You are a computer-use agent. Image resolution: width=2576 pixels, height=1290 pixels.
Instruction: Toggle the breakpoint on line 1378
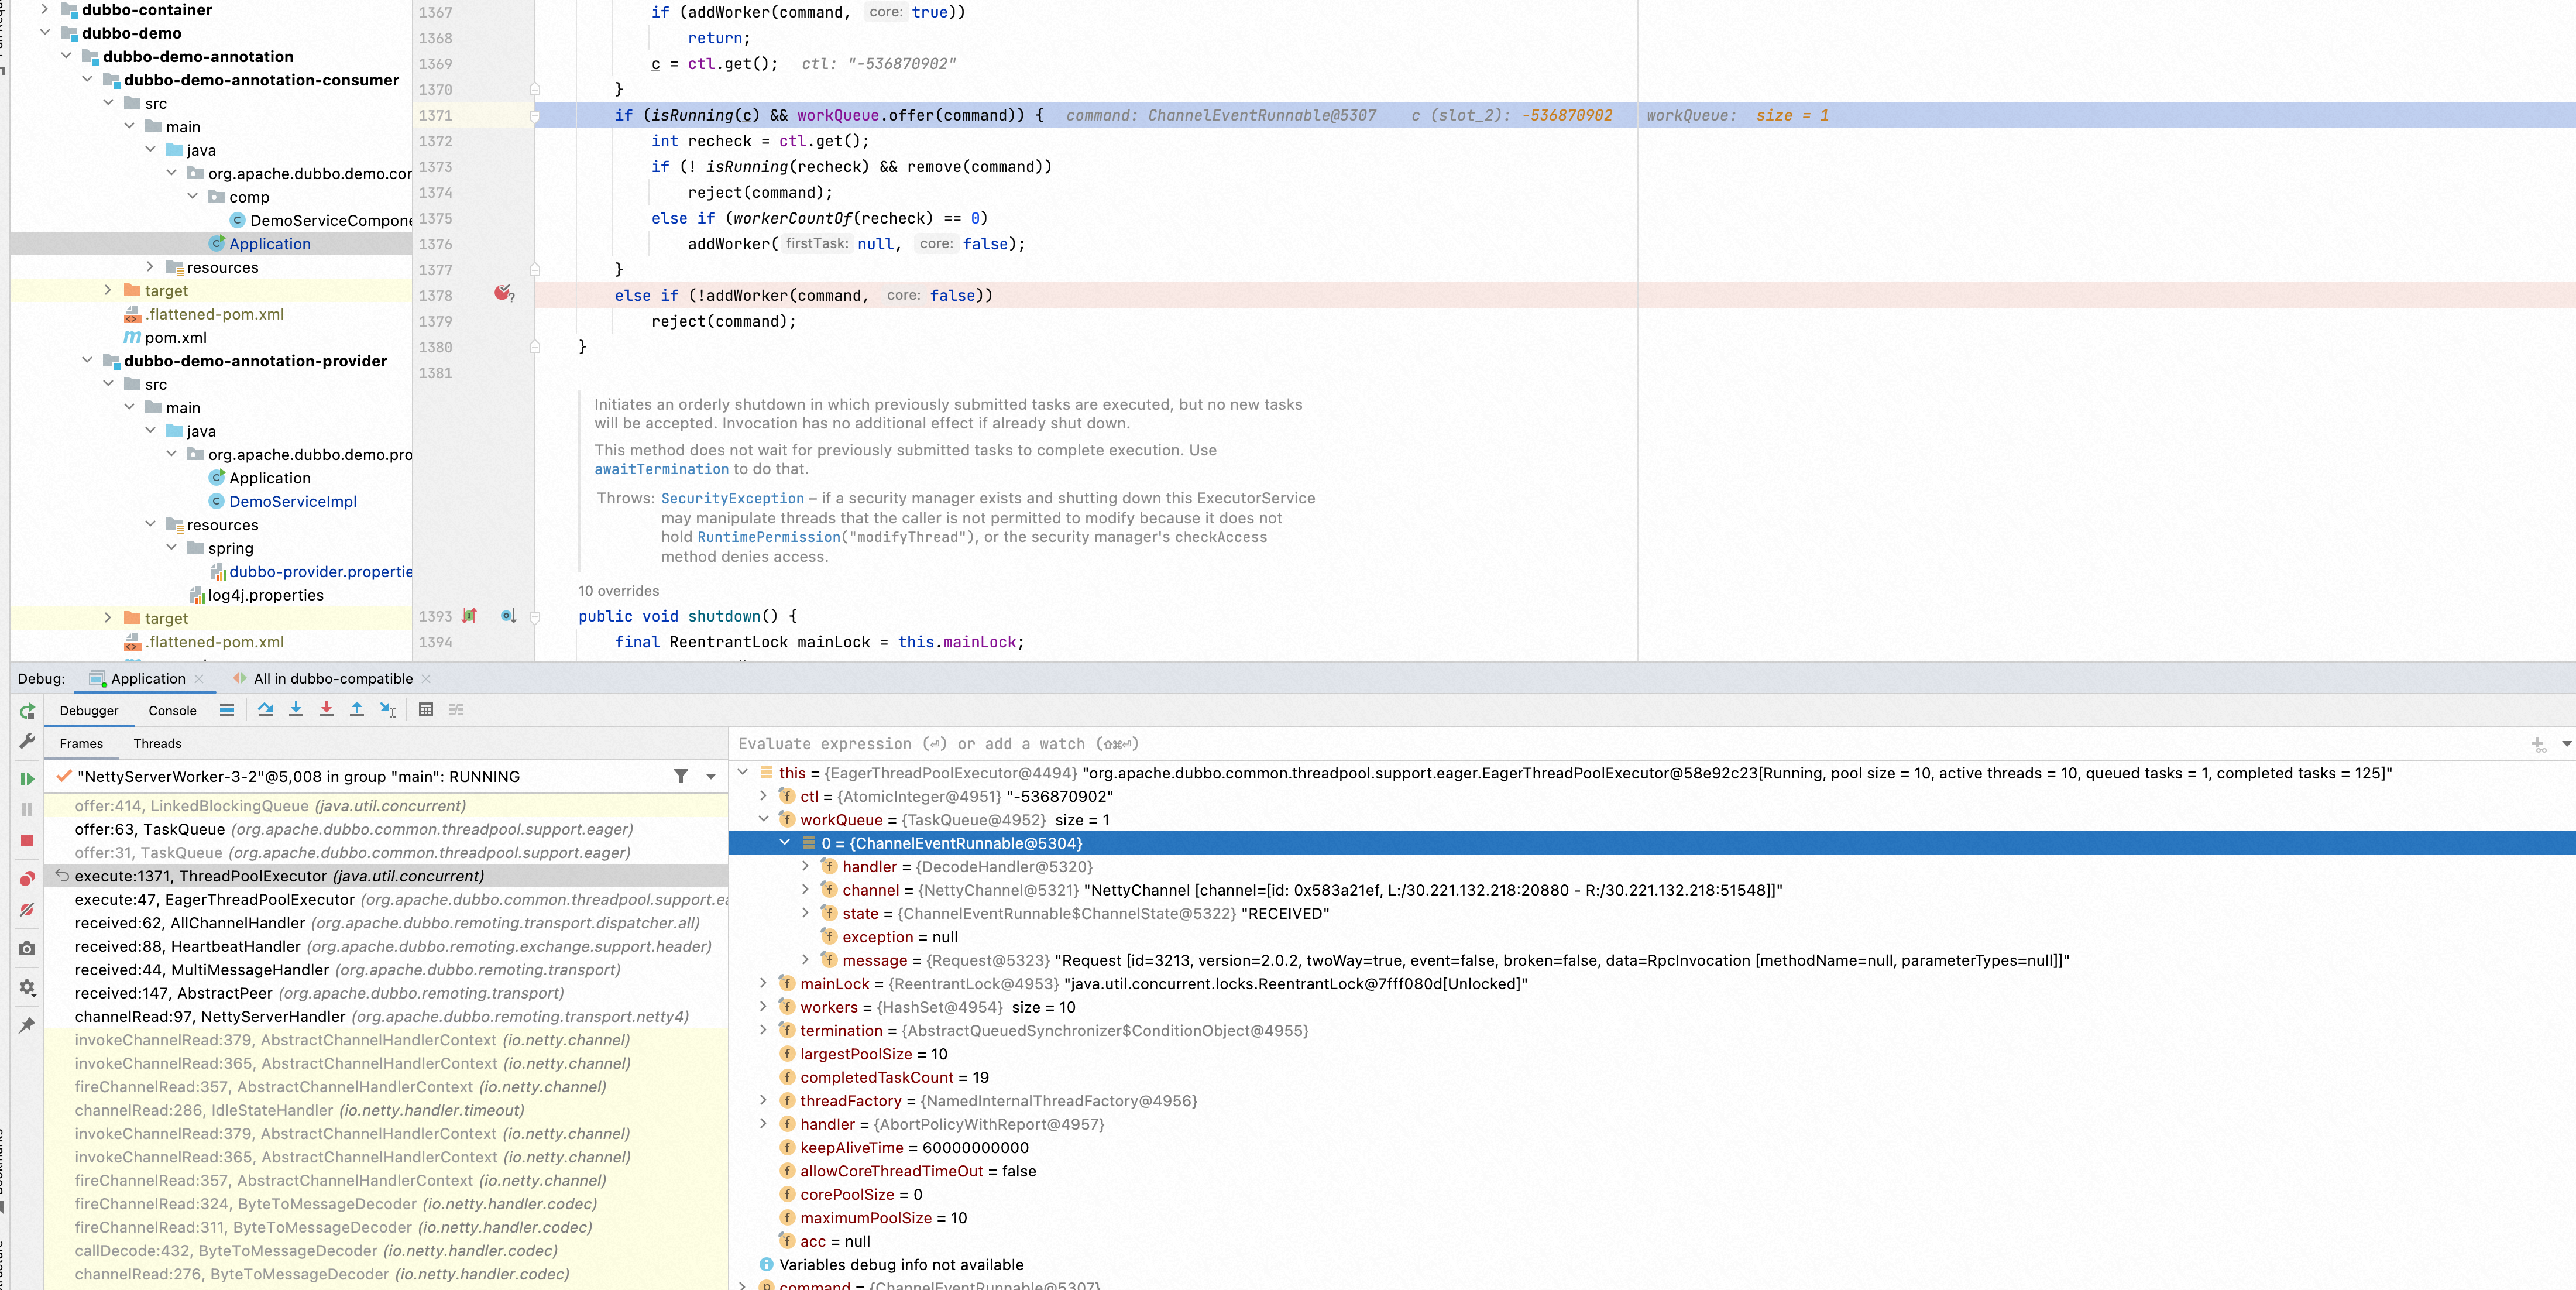503,294
